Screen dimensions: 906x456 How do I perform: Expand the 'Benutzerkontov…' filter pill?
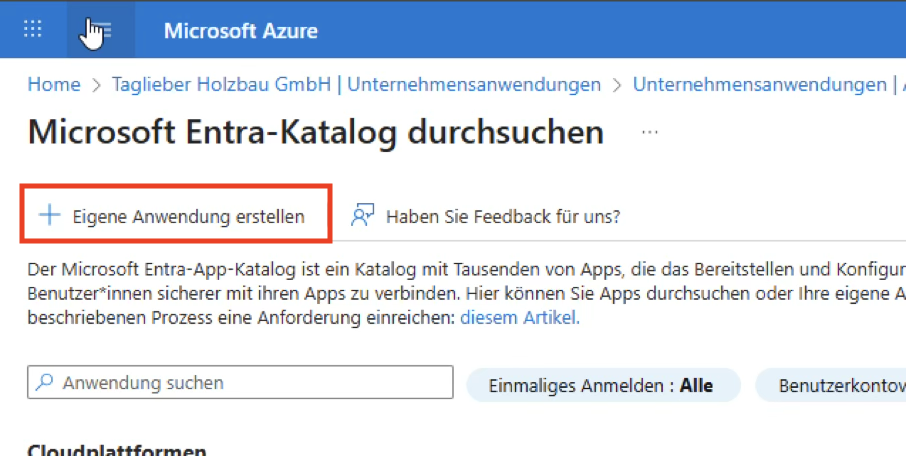pyautogui.click(x=835, y=385)
